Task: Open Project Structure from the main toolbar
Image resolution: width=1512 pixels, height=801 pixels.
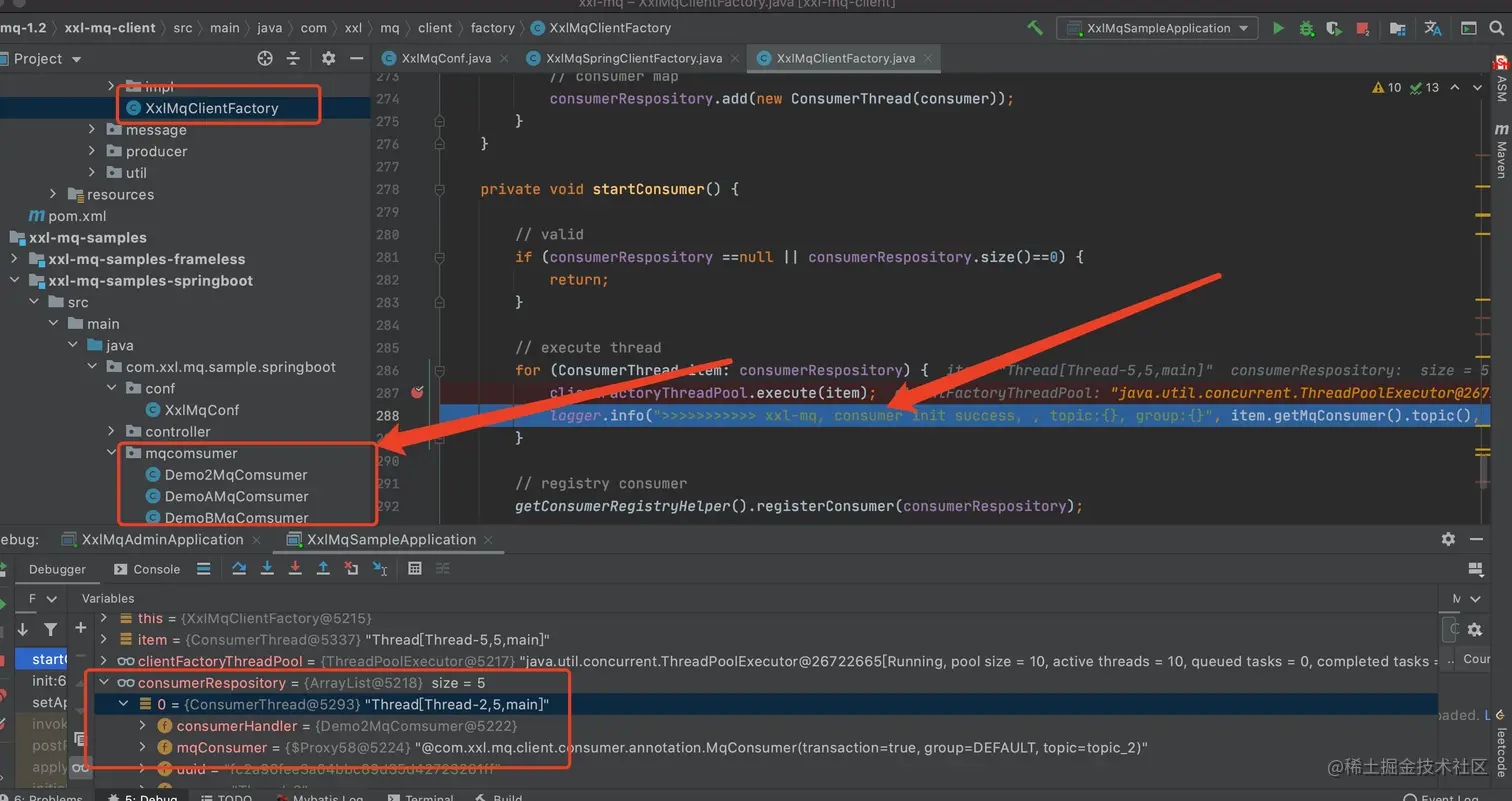Action: [1398, 28]
